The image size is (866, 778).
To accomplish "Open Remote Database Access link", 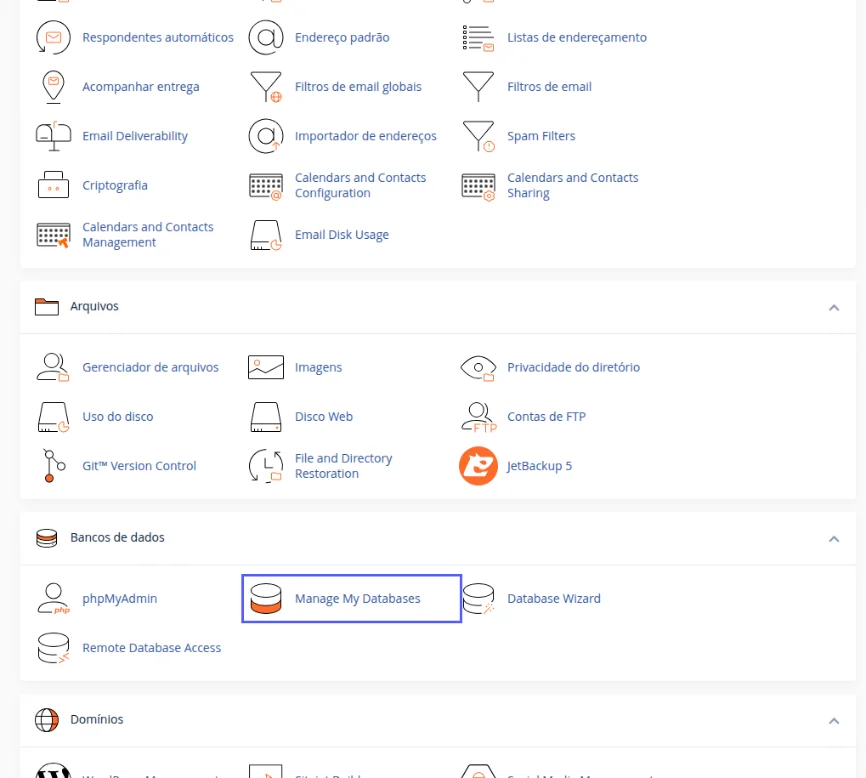I will coord(151,648).
